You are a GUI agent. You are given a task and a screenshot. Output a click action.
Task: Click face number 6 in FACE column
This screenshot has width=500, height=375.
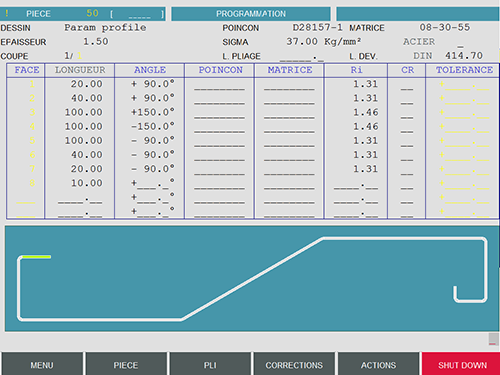pos(32,155)
